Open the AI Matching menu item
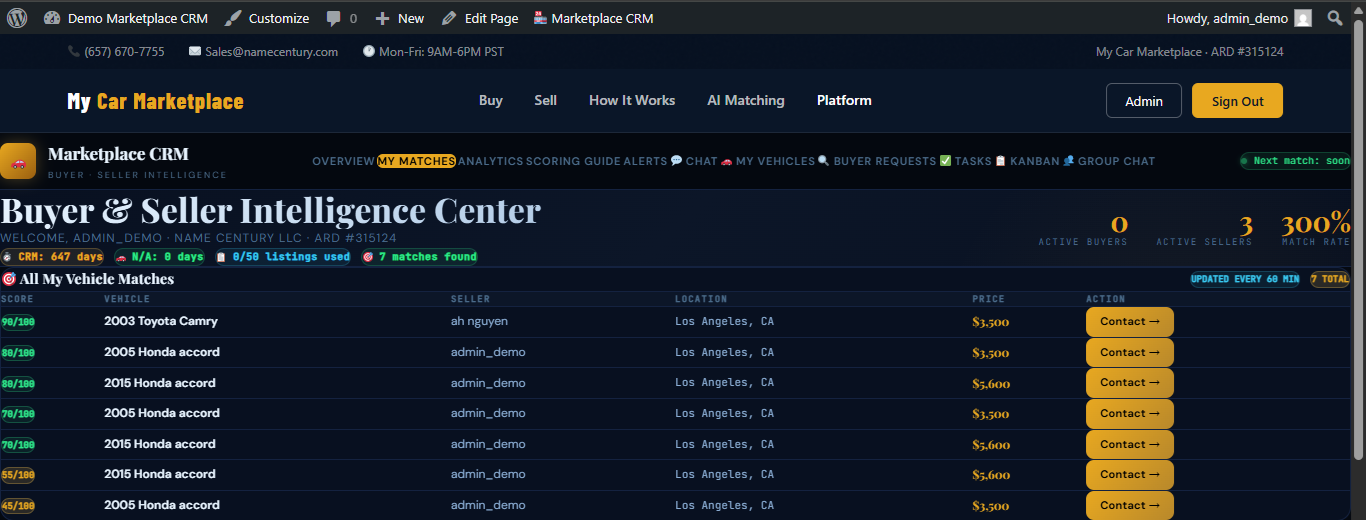This screenshot has width=1366, height=520. [x=745, y=100]
